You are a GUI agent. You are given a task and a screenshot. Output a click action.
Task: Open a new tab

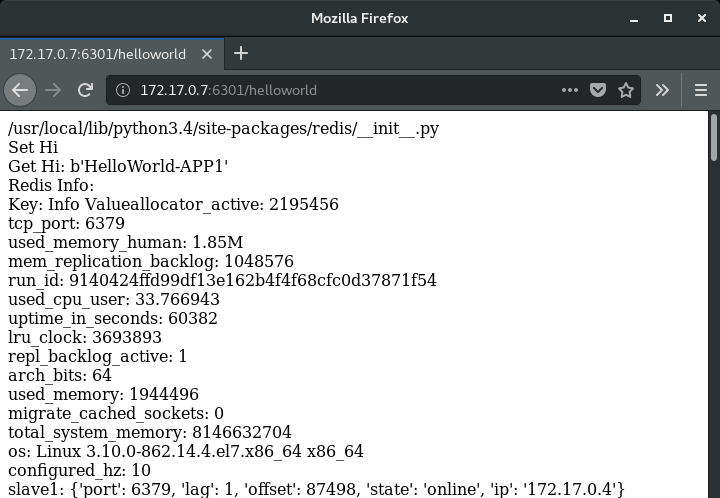point(241,53)
